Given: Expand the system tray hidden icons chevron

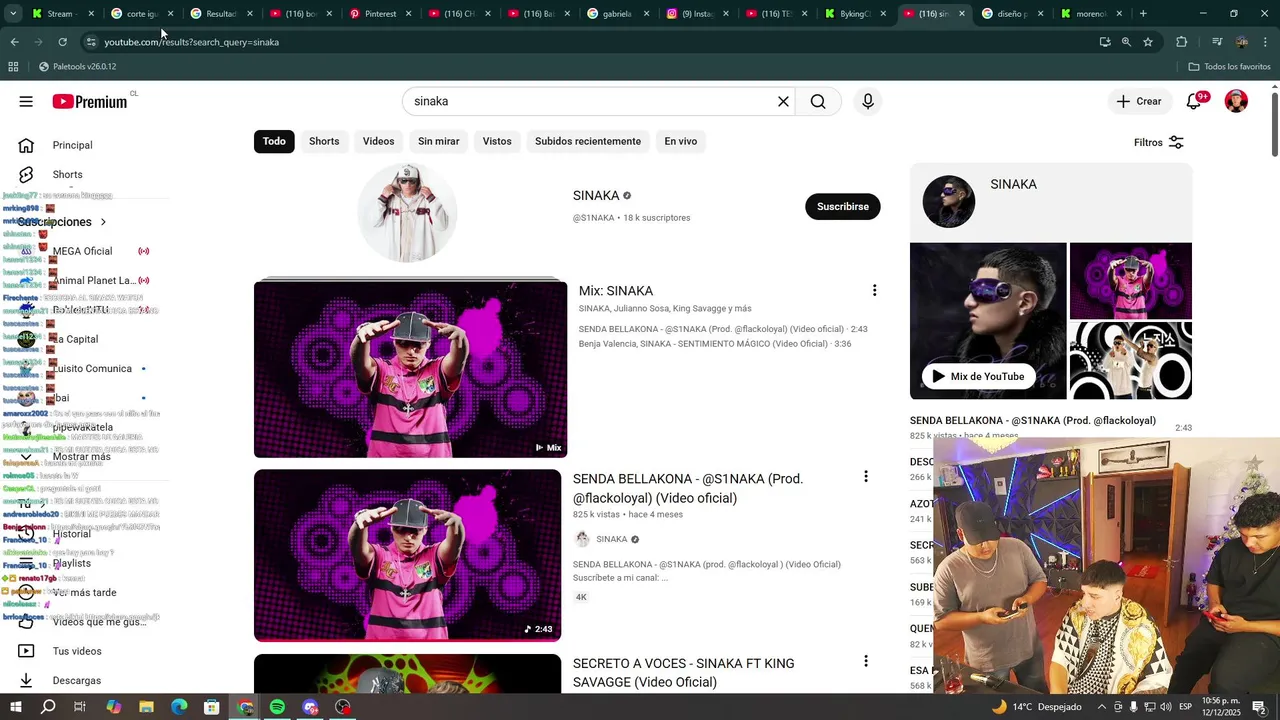Looking at the screenshot, I should (x=1102, y=707).
